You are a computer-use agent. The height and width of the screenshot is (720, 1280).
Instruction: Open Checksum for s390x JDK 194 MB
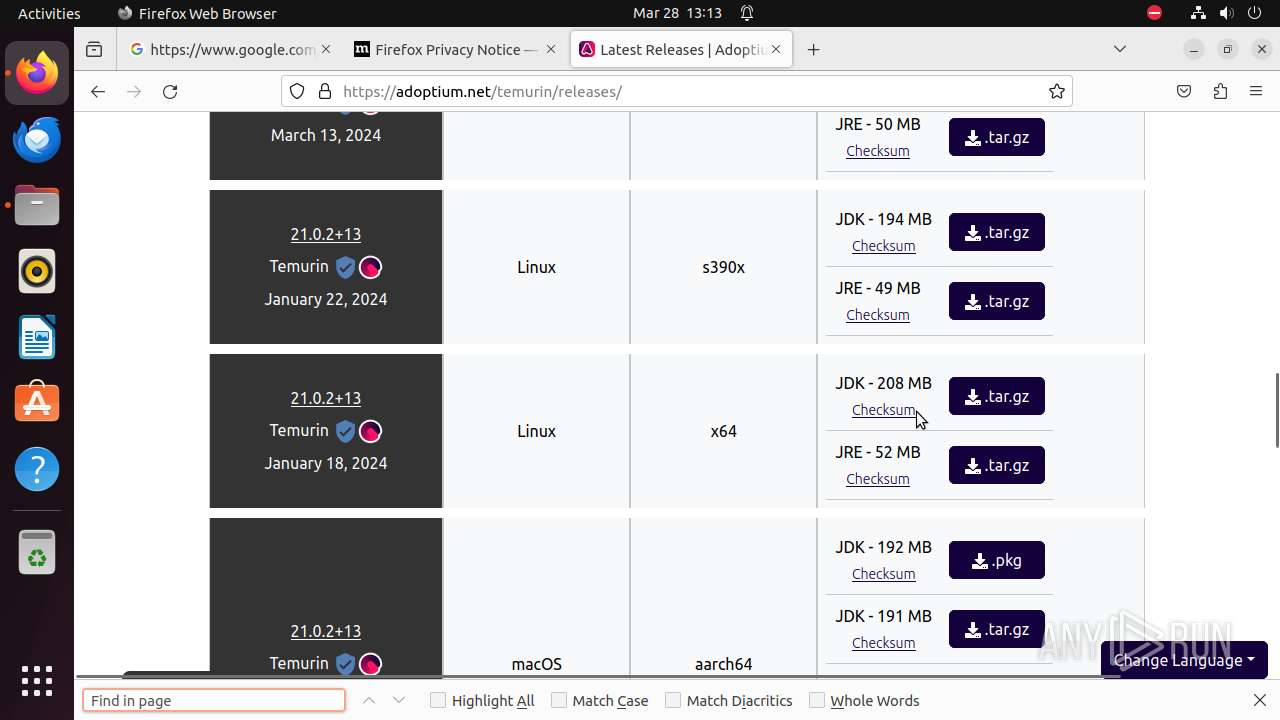[883, 246]
